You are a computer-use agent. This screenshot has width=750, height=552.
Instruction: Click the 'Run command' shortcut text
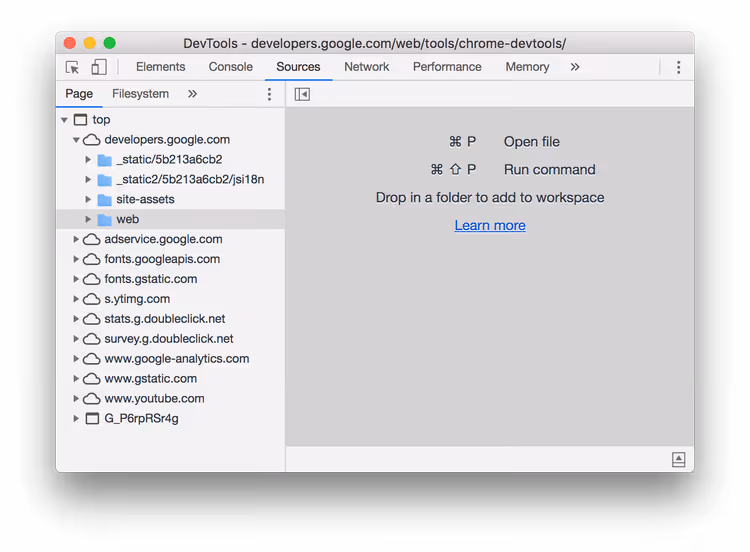[550, 169]
